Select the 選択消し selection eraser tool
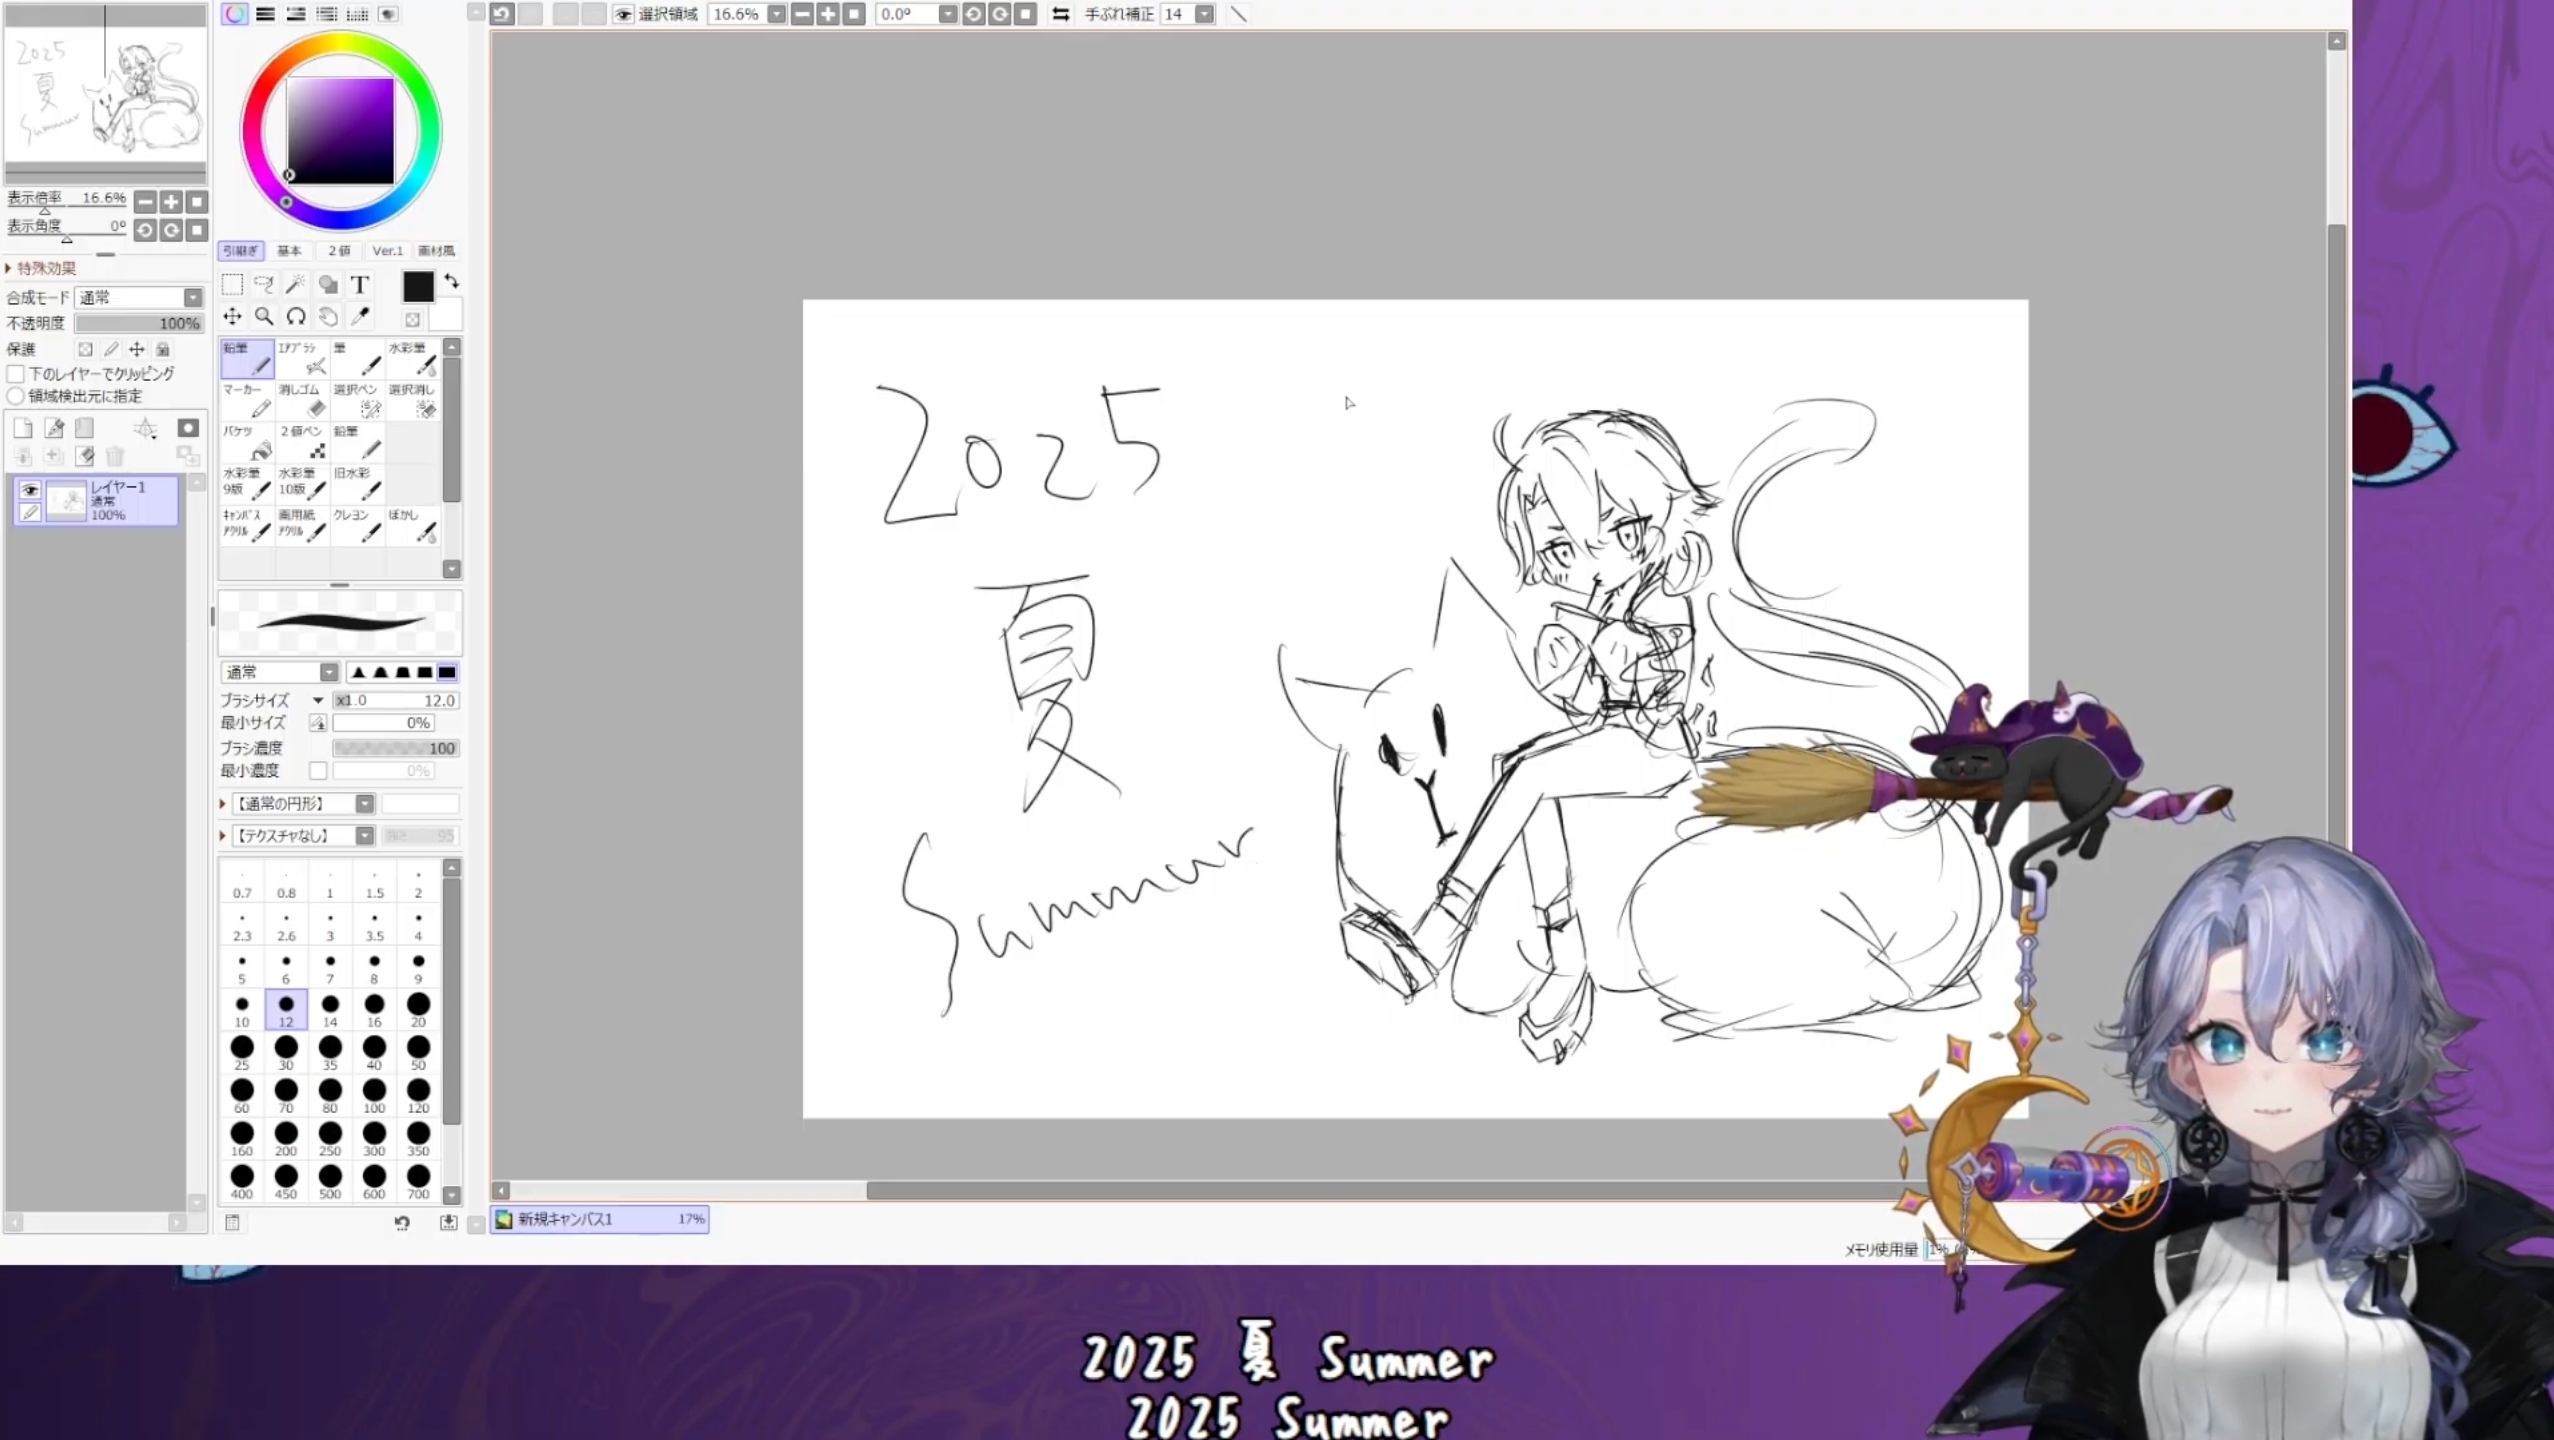The height and width of the screenshot is (1440, 2554). coord(413,400)
